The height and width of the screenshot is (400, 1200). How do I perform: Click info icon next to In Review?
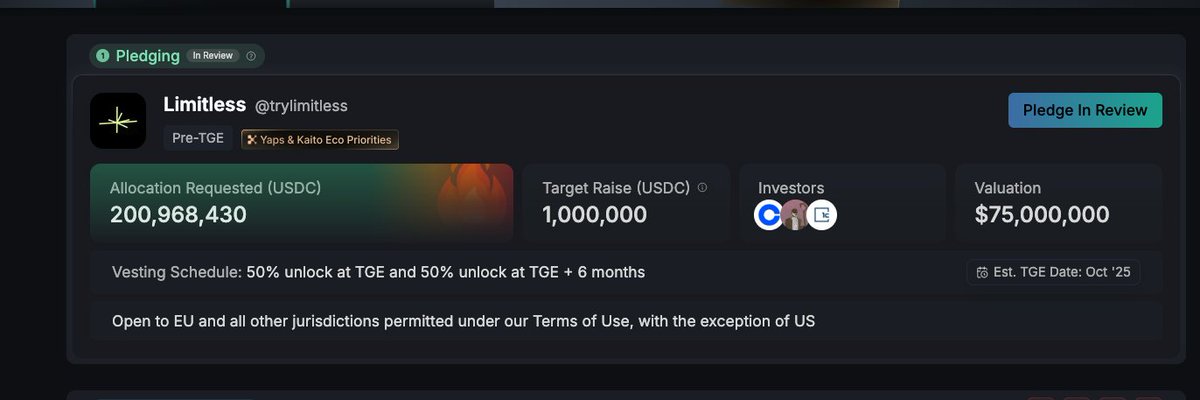pos(251,56)
